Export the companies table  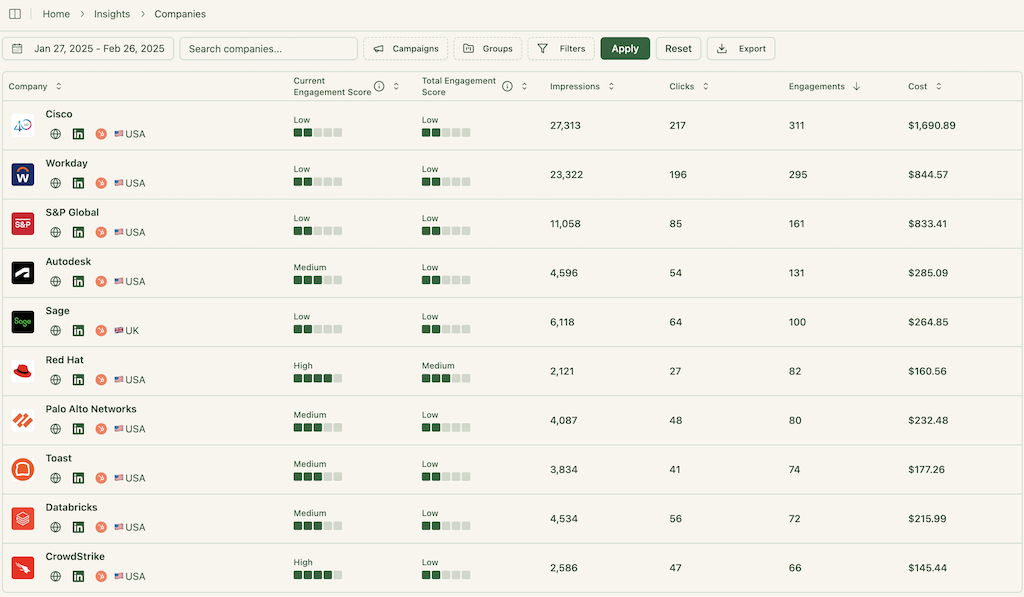[x=741, y=48]
